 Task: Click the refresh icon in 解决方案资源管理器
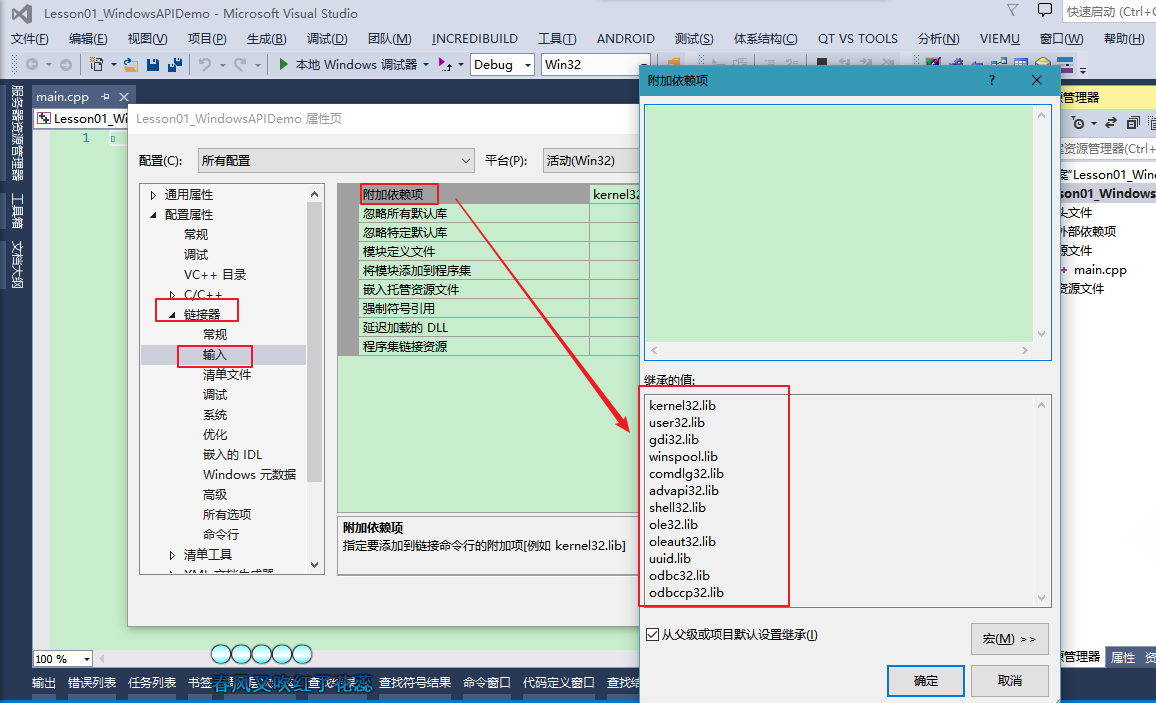[x=1111, y=123]
